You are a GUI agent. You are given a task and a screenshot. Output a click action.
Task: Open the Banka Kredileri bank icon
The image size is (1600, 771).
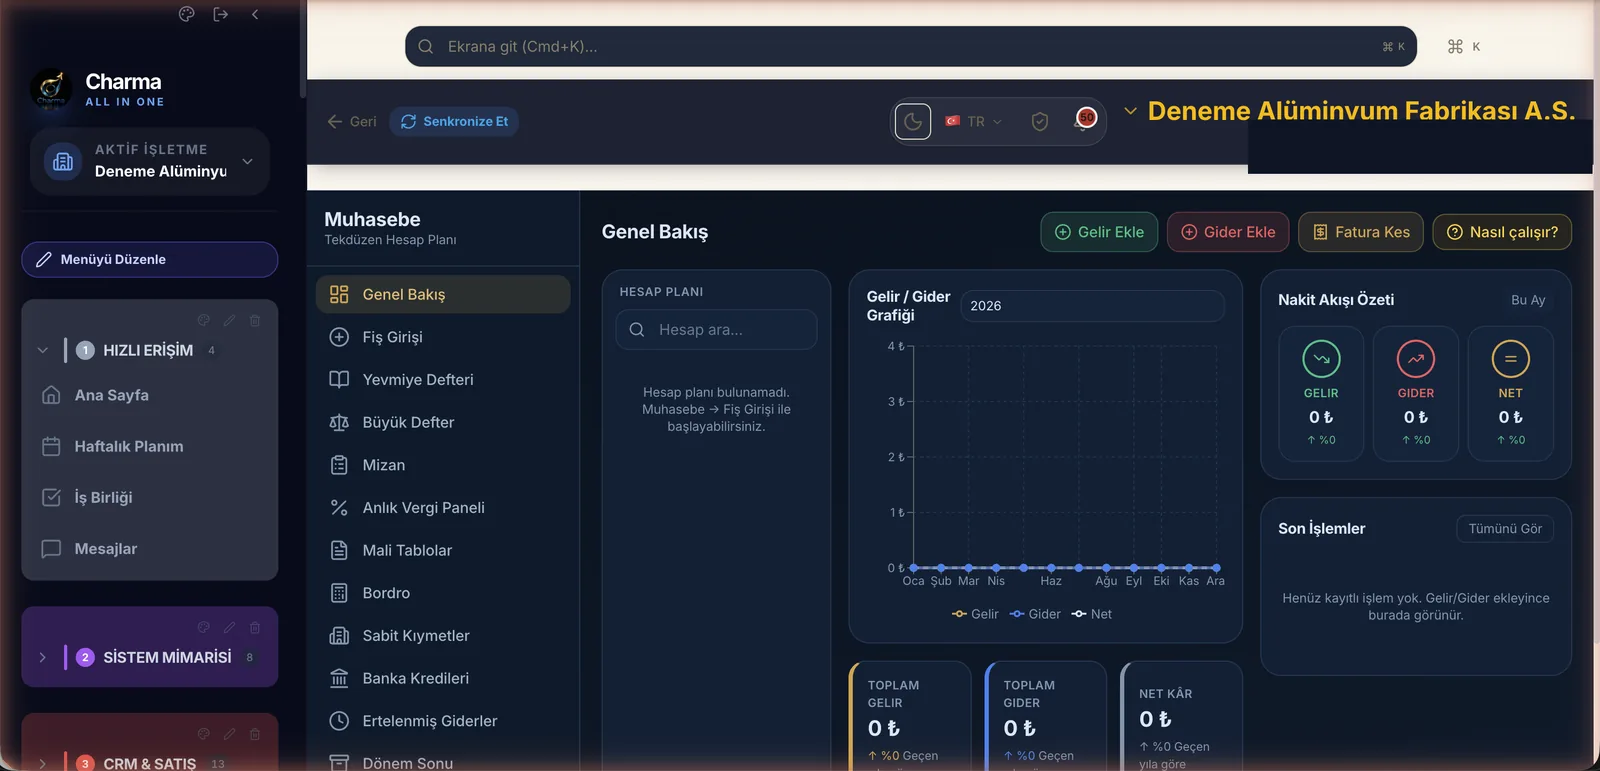(x=339, y=678)
